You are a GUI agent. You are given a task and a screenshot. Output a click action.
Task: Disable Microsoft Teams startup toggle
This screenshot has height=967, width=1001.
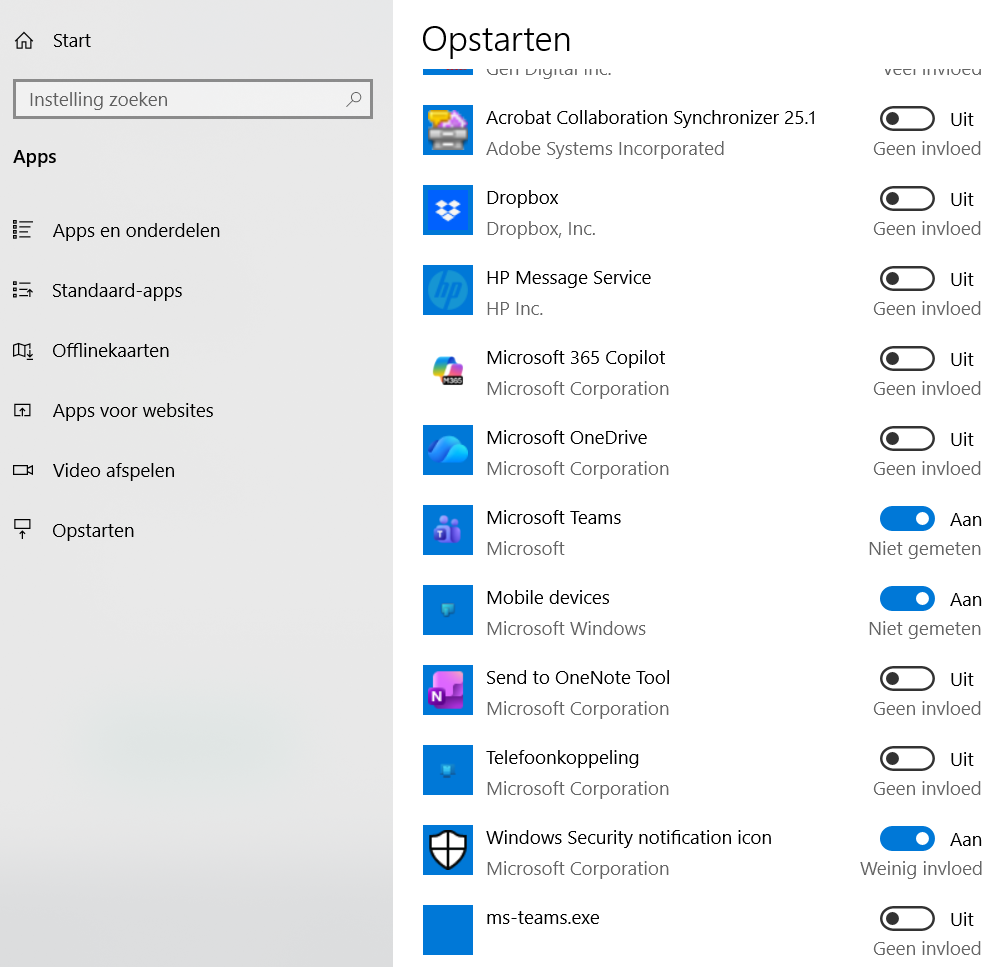907,519
